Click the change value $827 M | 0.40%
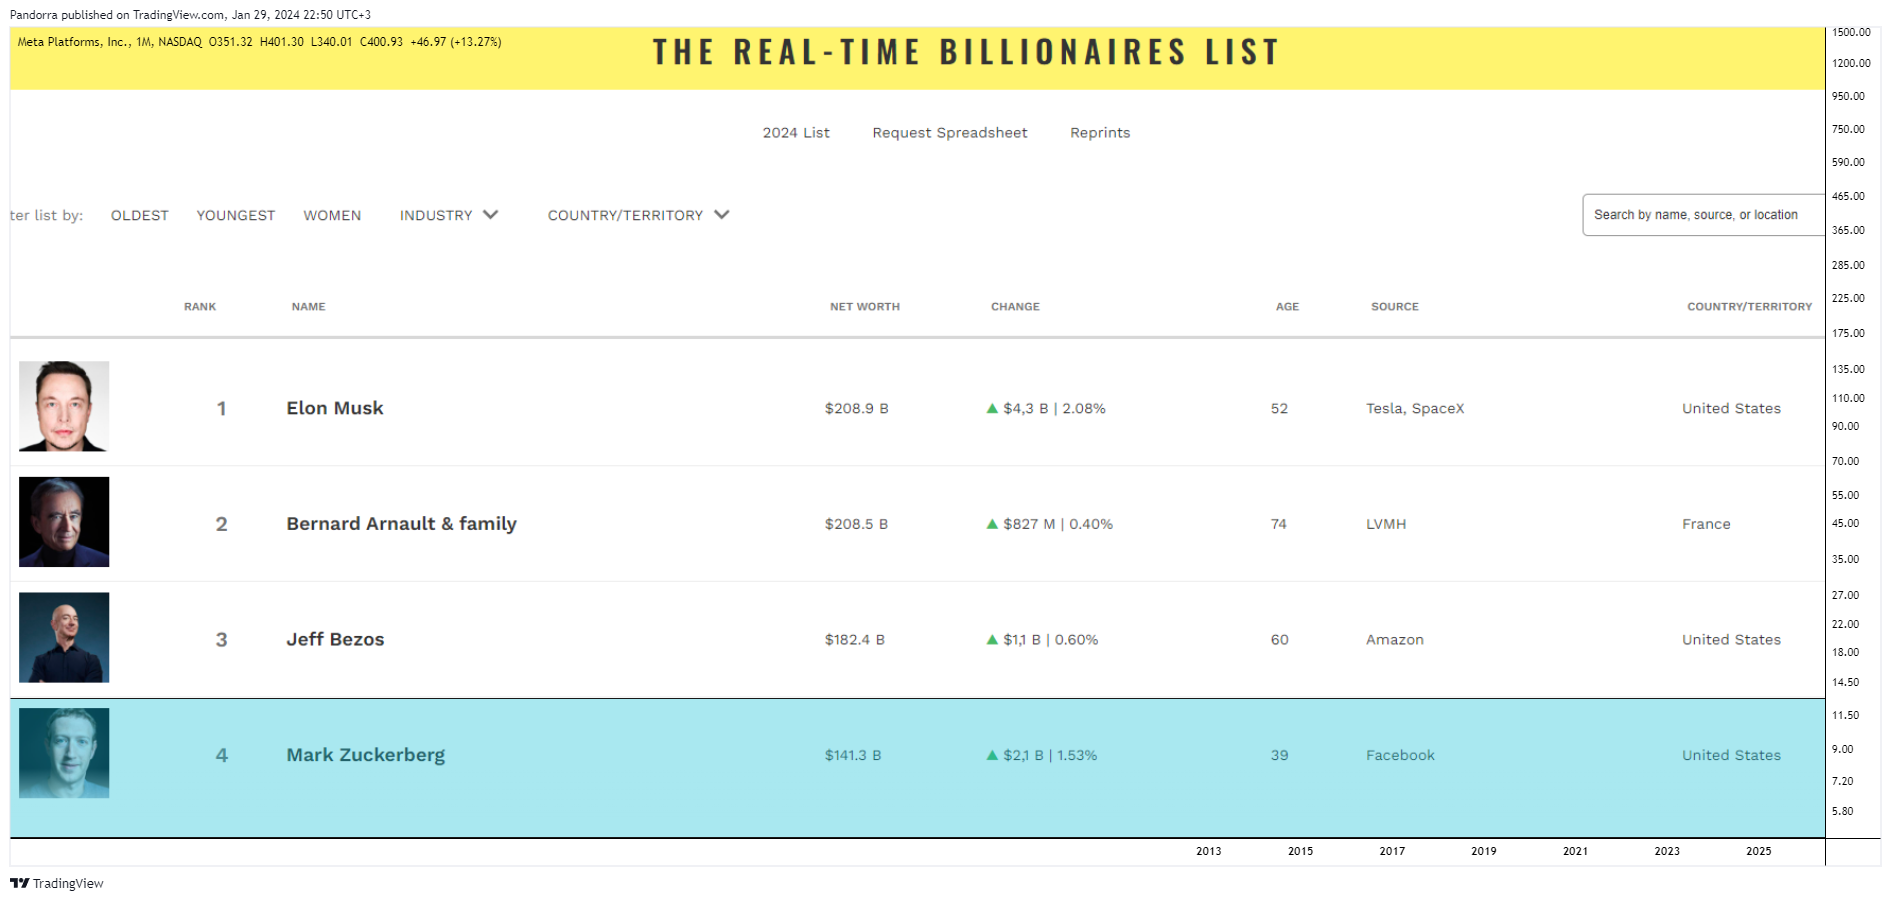 (x=1058, y=524)
